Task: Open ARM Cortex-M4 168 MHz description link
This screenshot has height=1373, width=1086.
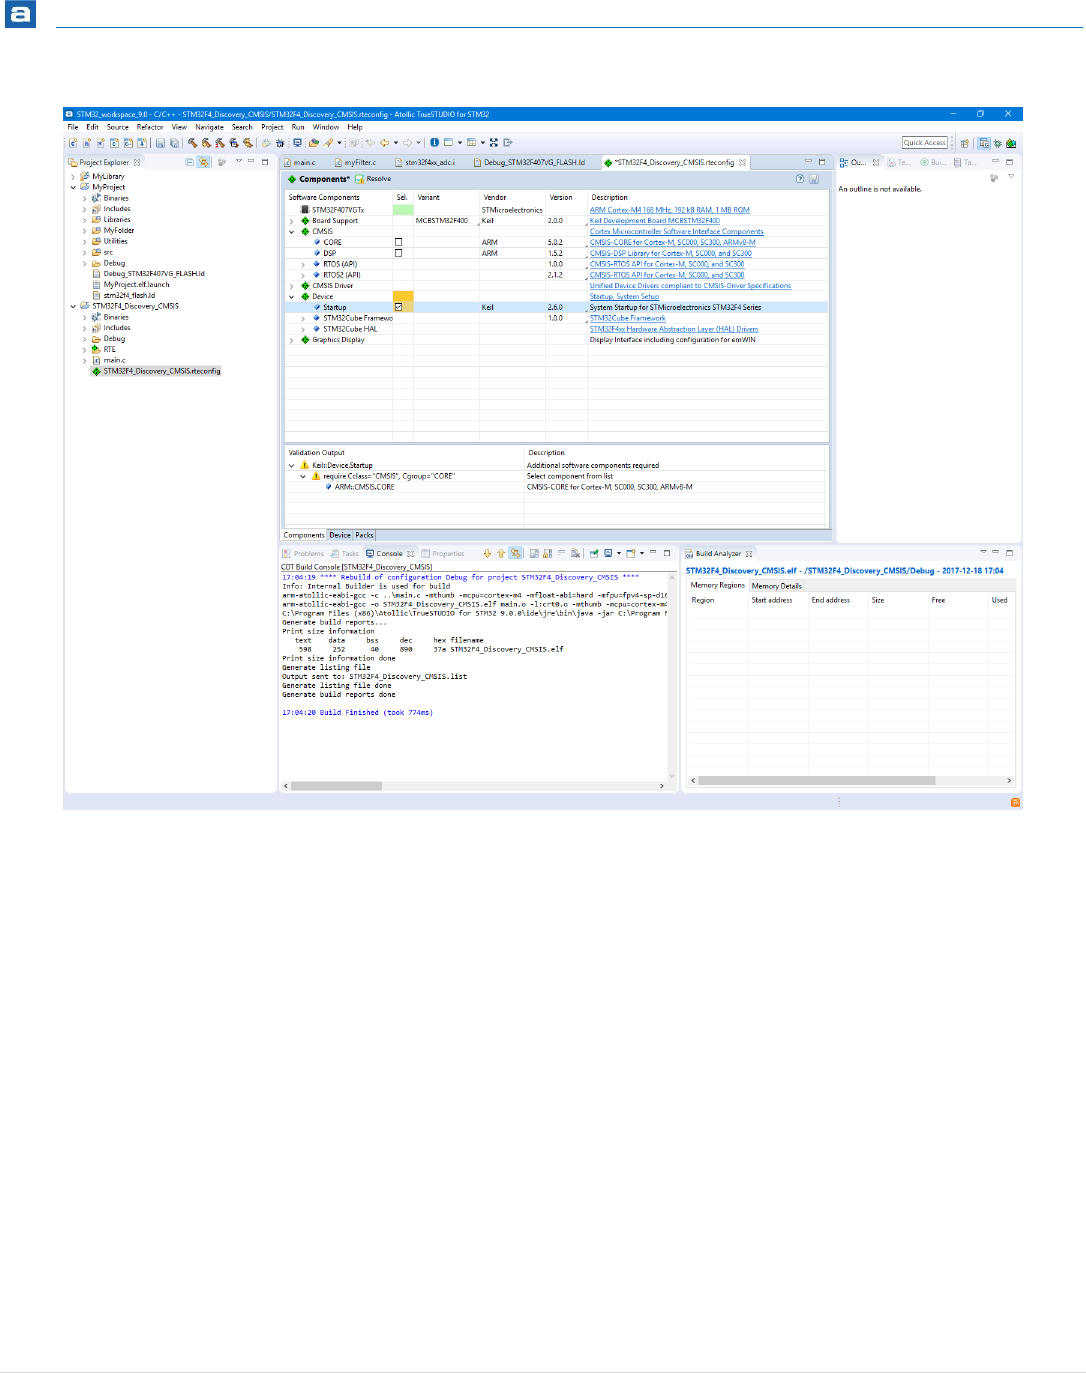Action: tap(669, 210)
